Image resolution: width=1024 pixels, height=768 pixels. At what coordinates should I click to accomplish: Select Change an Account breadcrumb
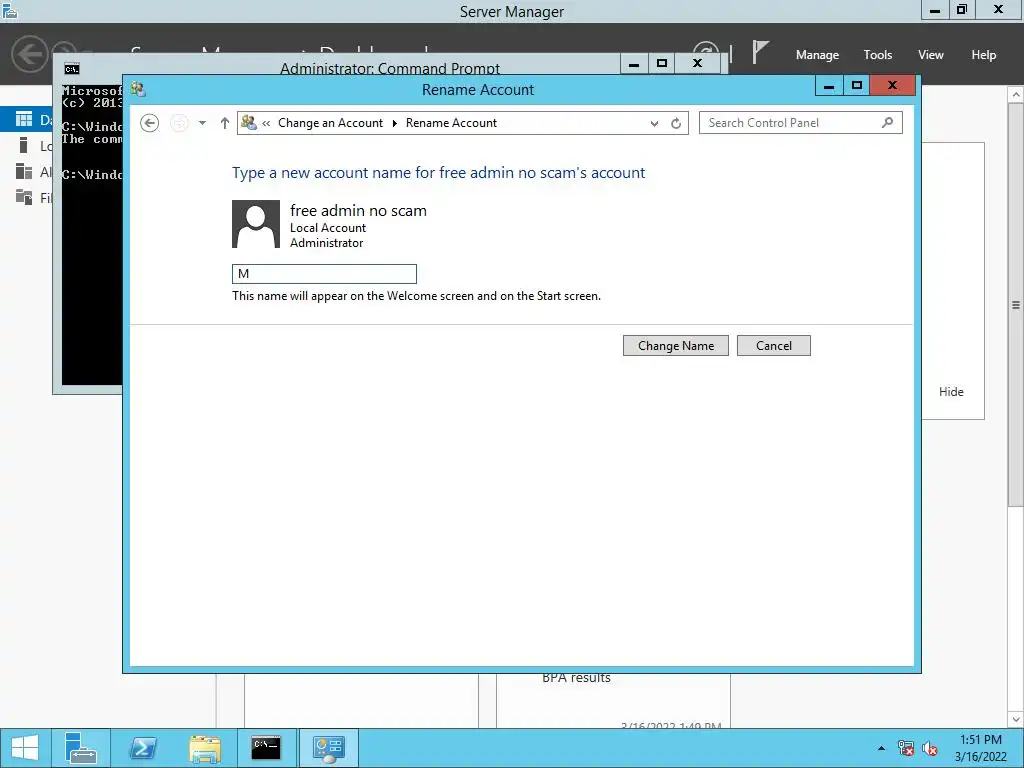click(330, 123)
